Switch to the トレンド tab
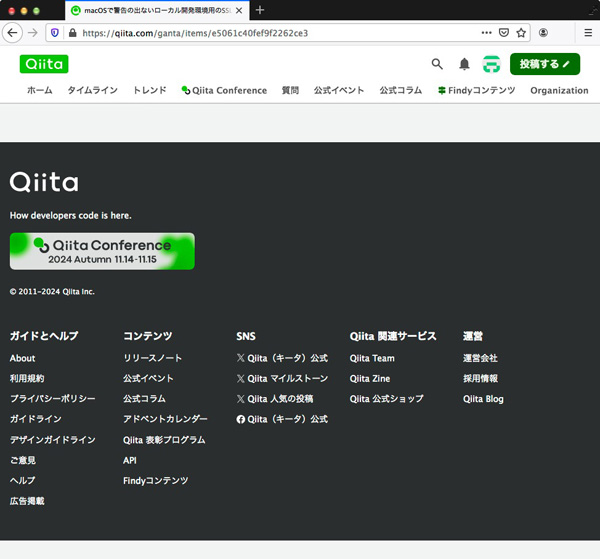The width and height of the screenshot is (600, 559). [x=152, y=90]
